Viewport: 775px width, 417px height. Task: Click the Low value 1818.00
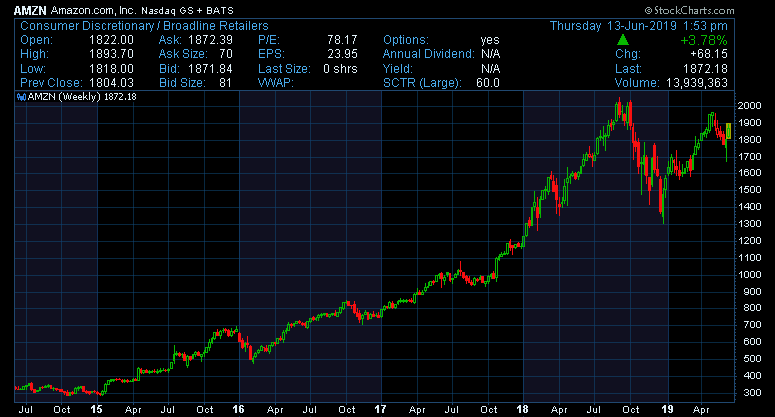click(111, 69)
